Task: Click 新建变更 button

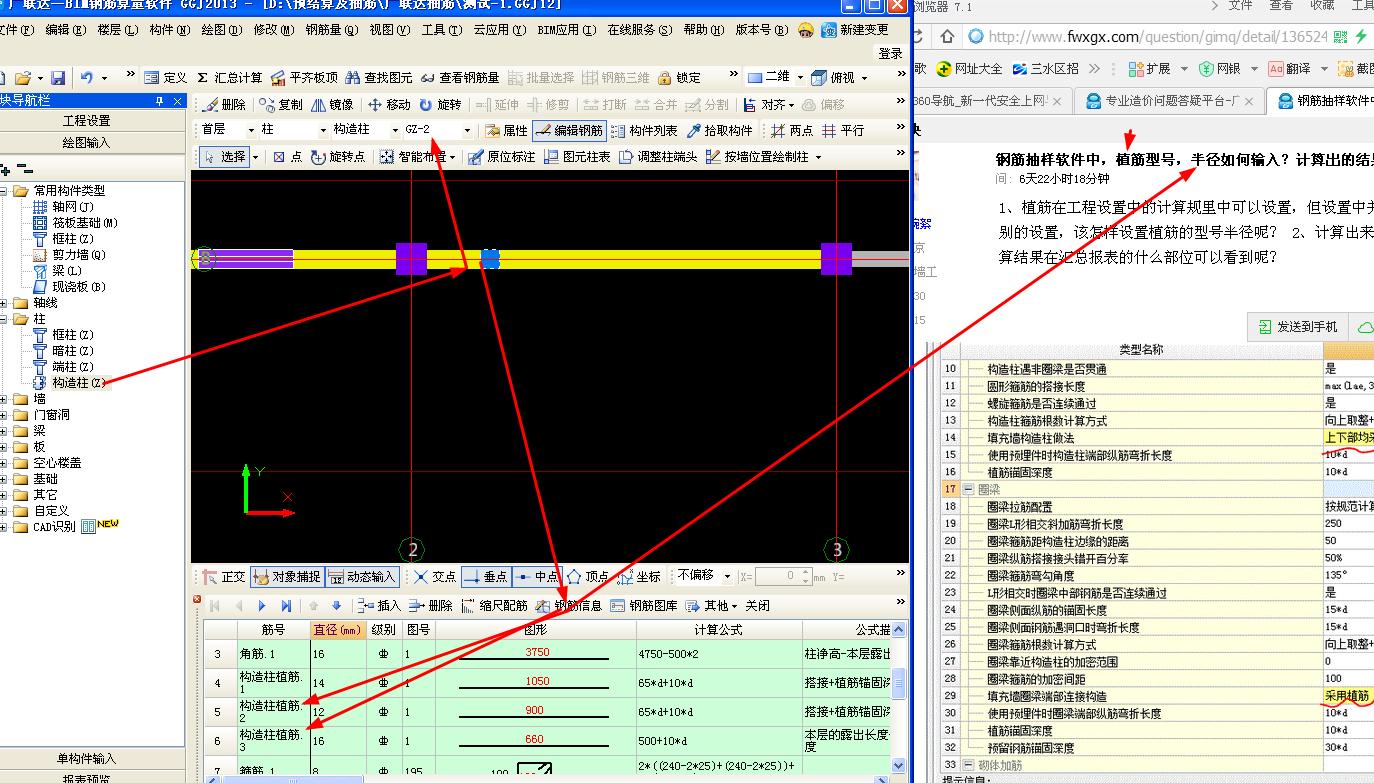Action: [x=855, y=30]
